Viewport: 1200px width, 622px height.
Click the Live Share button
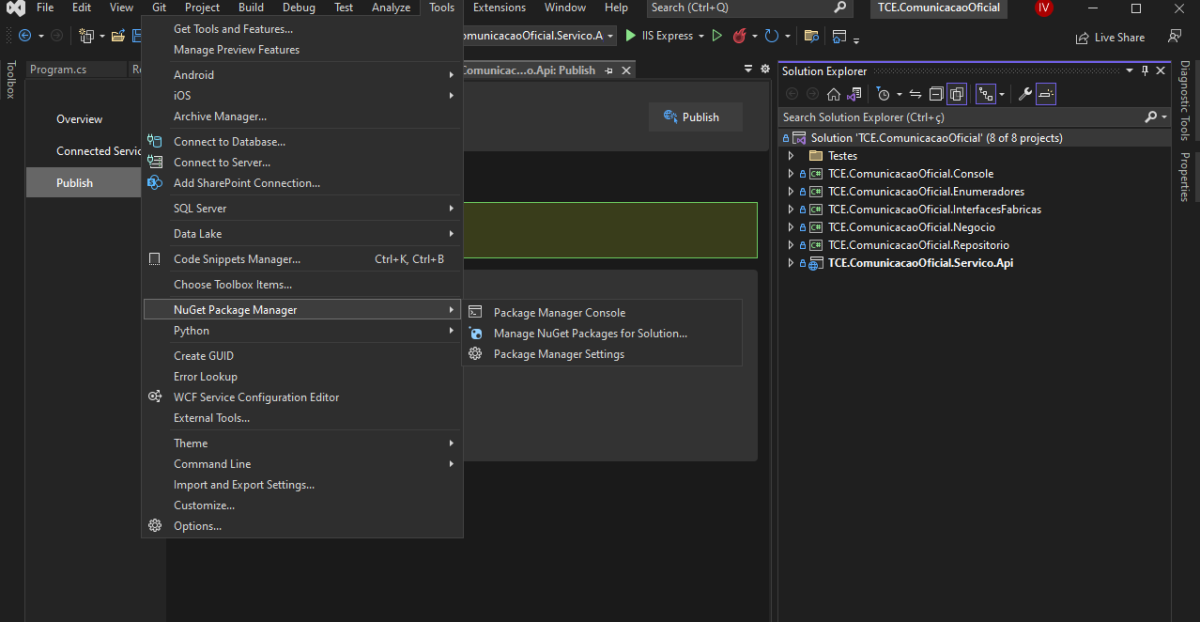[1110, 37]
